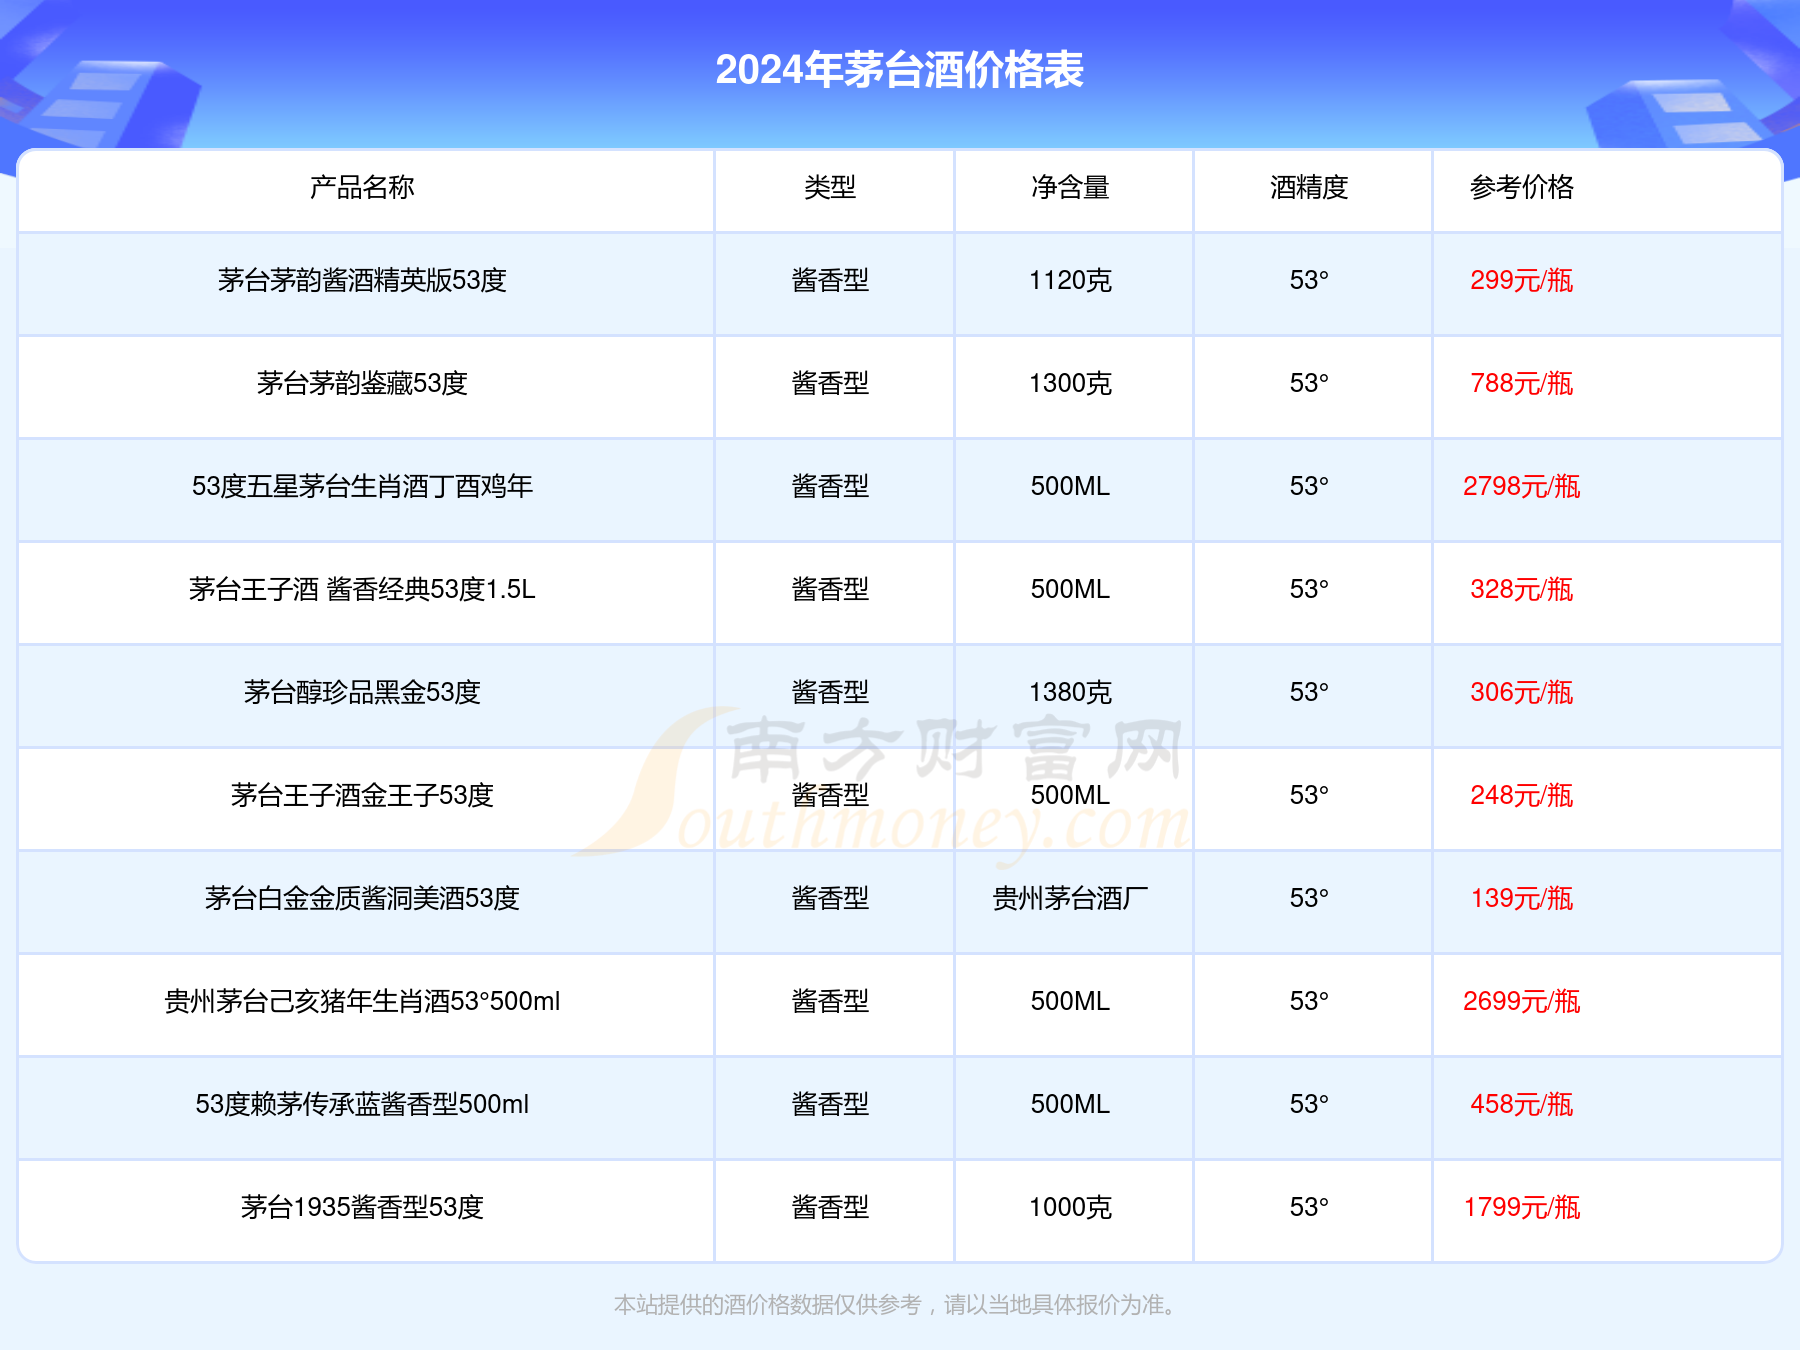The width and height of the screenshot is (1800, 1350).
Task: Click the title 2024年茅台酒价格表
Action: [x=899, y=70]
